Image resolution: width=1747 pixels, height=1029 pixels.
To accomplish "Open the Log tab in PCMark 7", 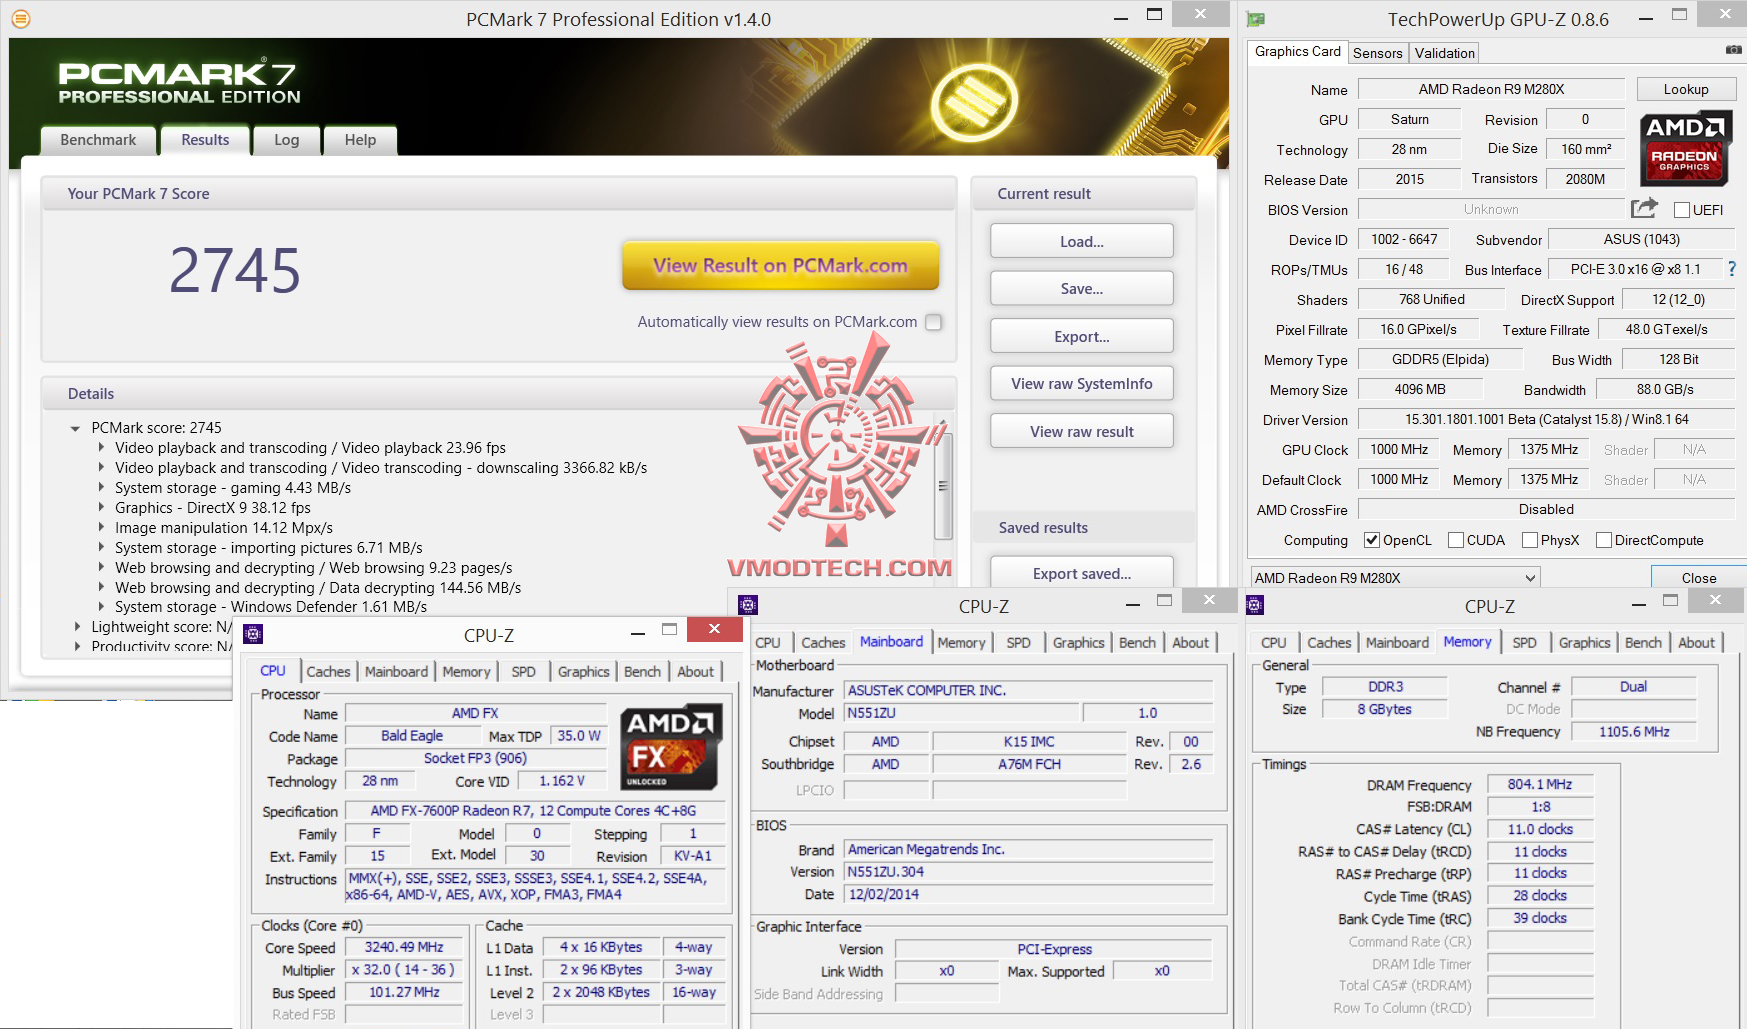I will coord(287,140).
